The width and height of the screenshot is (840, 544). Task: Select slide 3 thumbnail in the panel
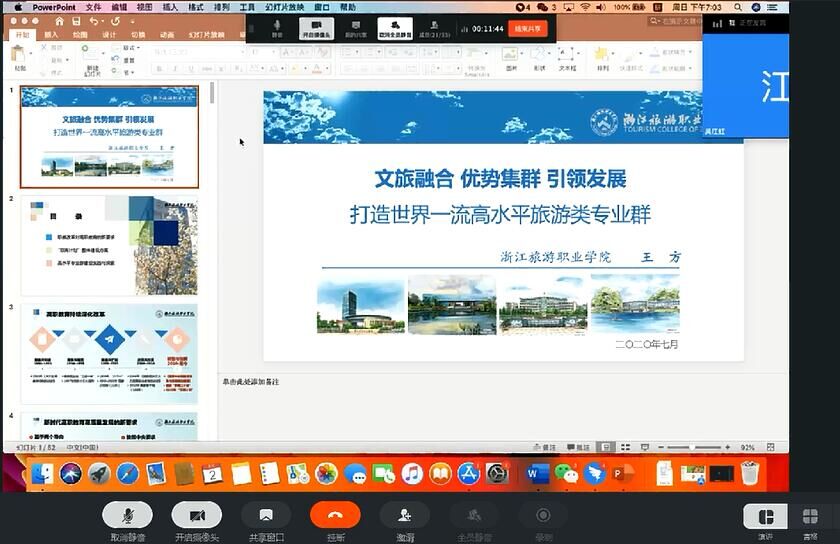pos(109,351)
